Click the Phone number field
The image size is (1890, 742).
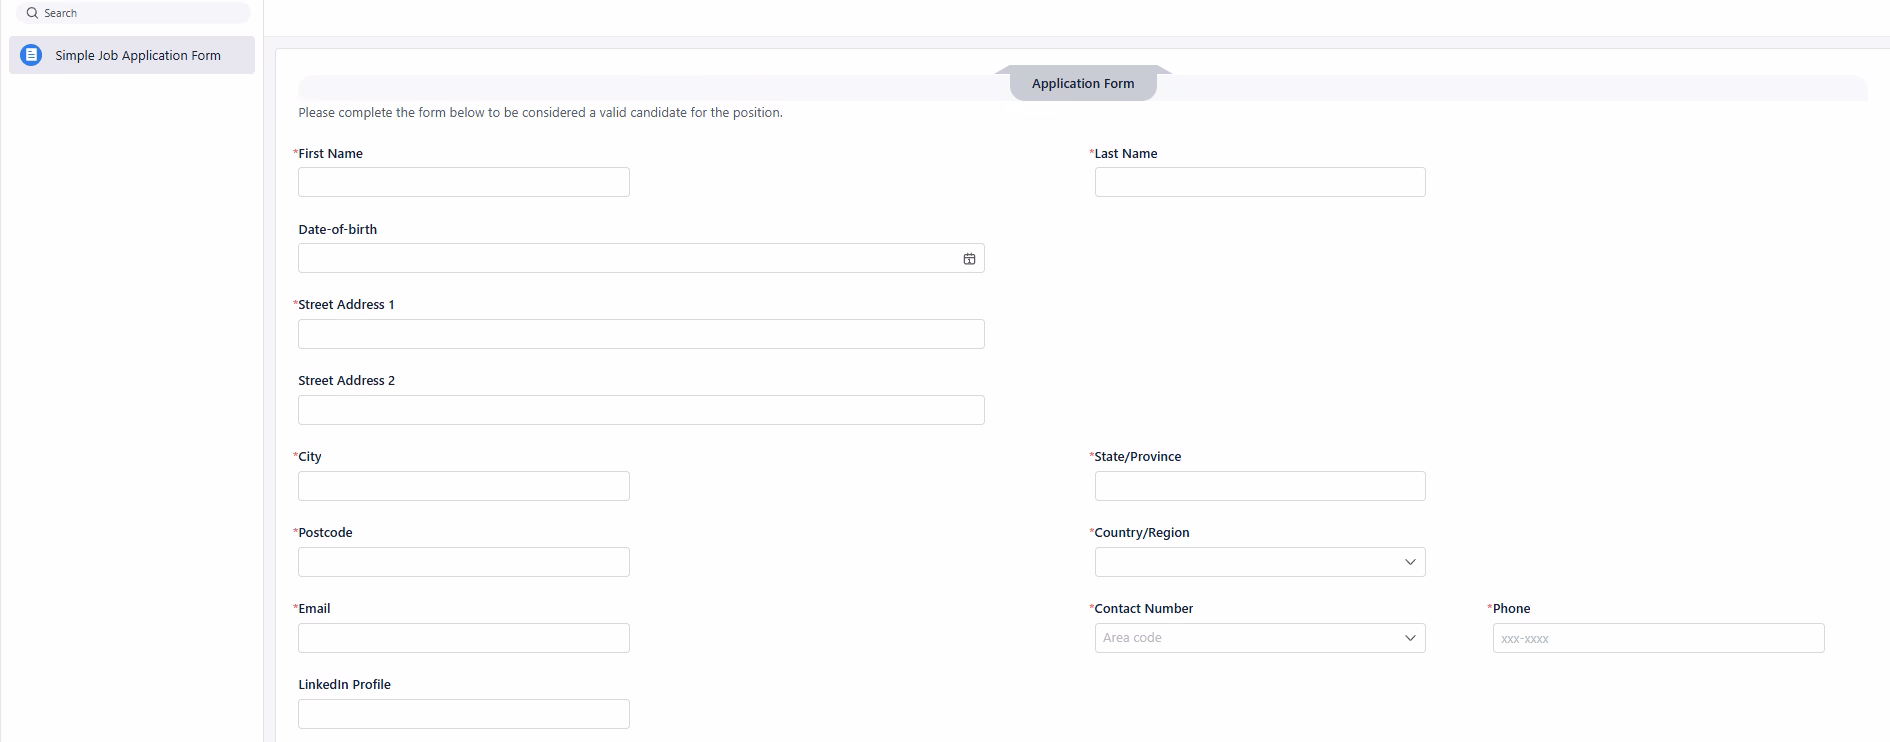click(x=1657, y=638)
